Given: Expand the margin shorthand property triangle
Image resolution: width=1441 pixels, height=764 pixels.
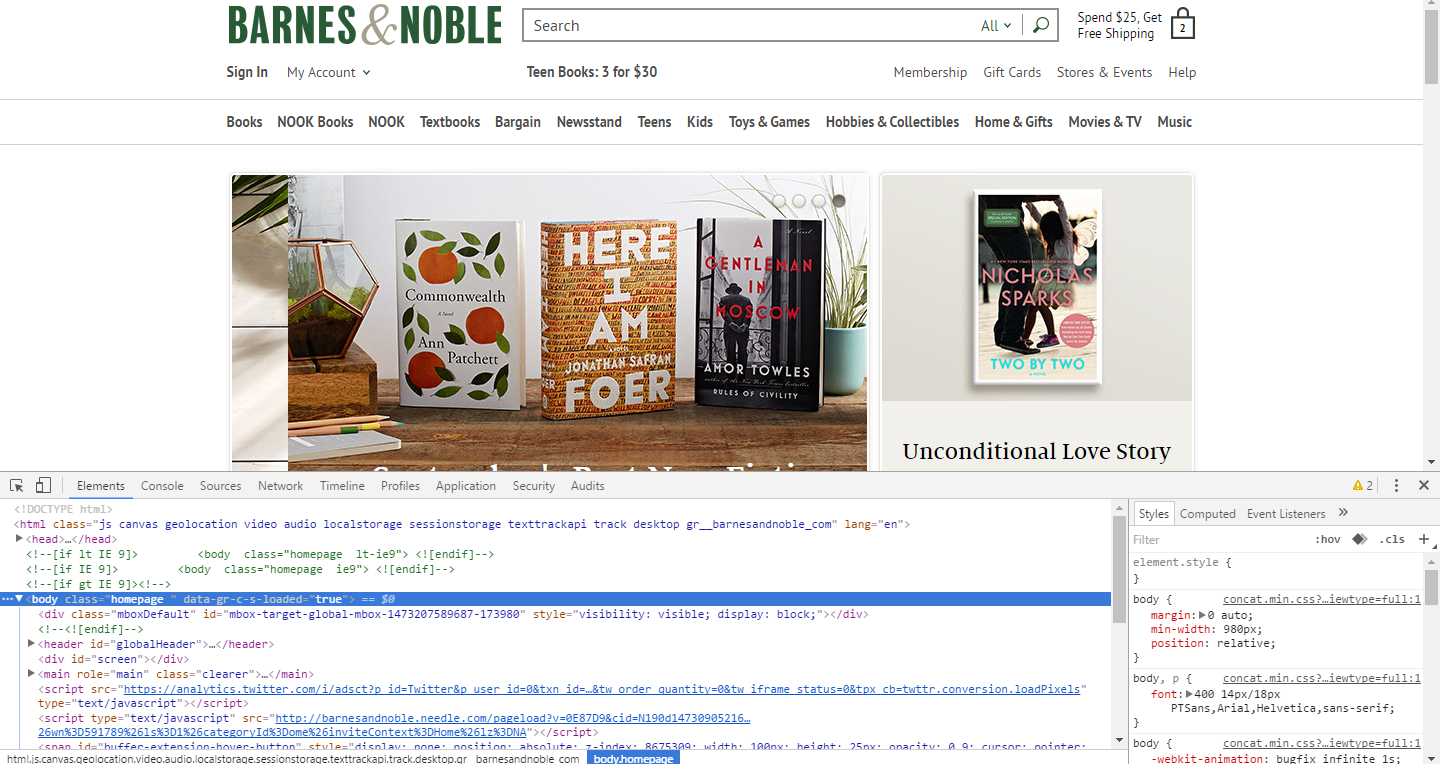Looking at the screenshot, I should click(x=1203, y=616).
